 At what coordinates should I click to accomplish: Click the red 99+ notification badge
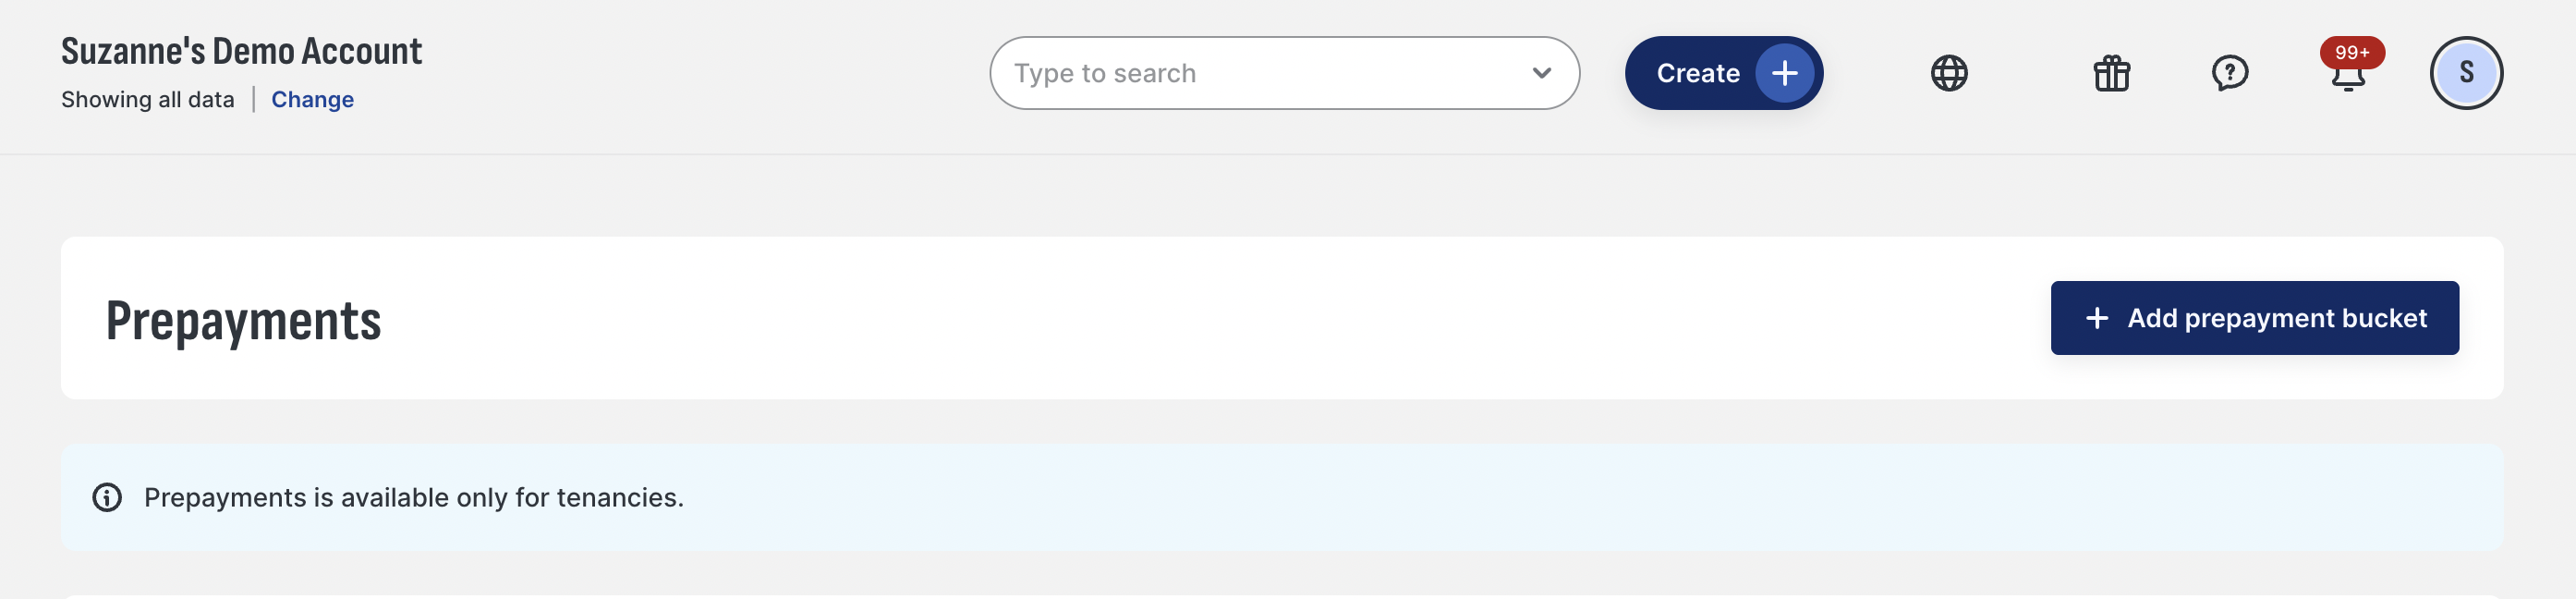coord(2352,52)
